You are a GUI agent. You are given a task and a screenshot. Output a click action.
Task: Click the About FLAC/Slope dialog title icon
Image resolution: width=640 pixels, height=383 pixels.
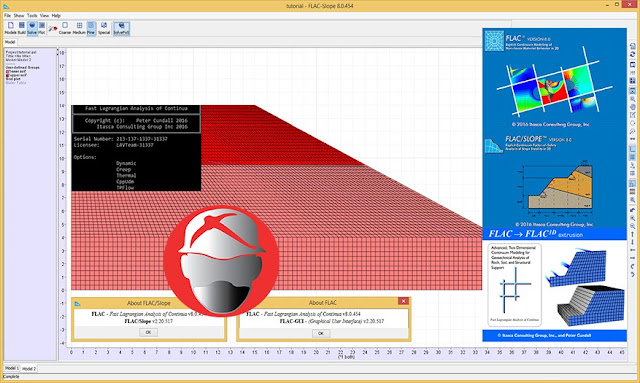click(78, 303)
